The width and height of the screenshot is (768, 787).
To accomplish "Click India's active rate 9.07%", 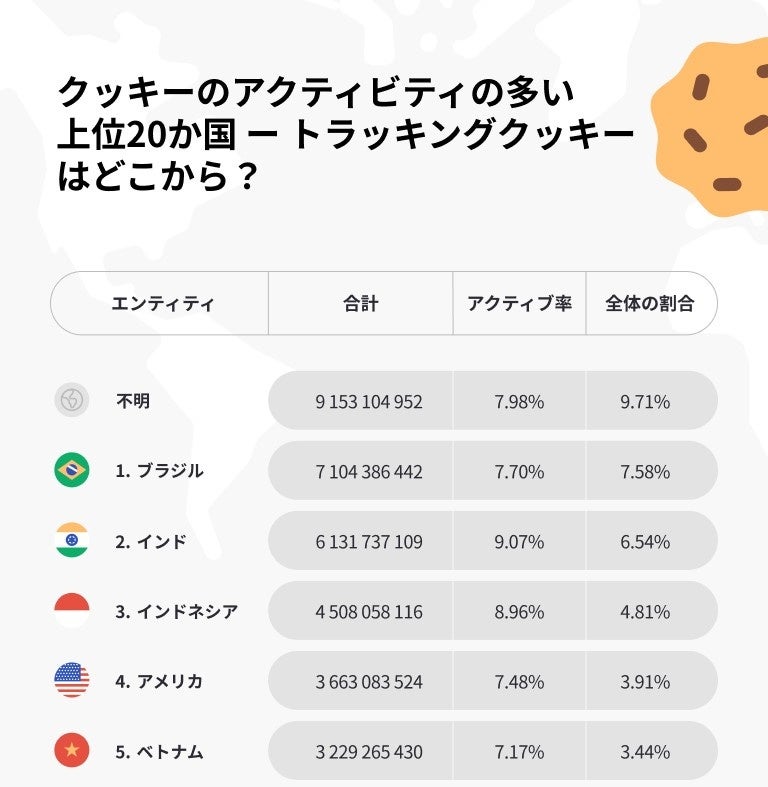I will point(519,541).
